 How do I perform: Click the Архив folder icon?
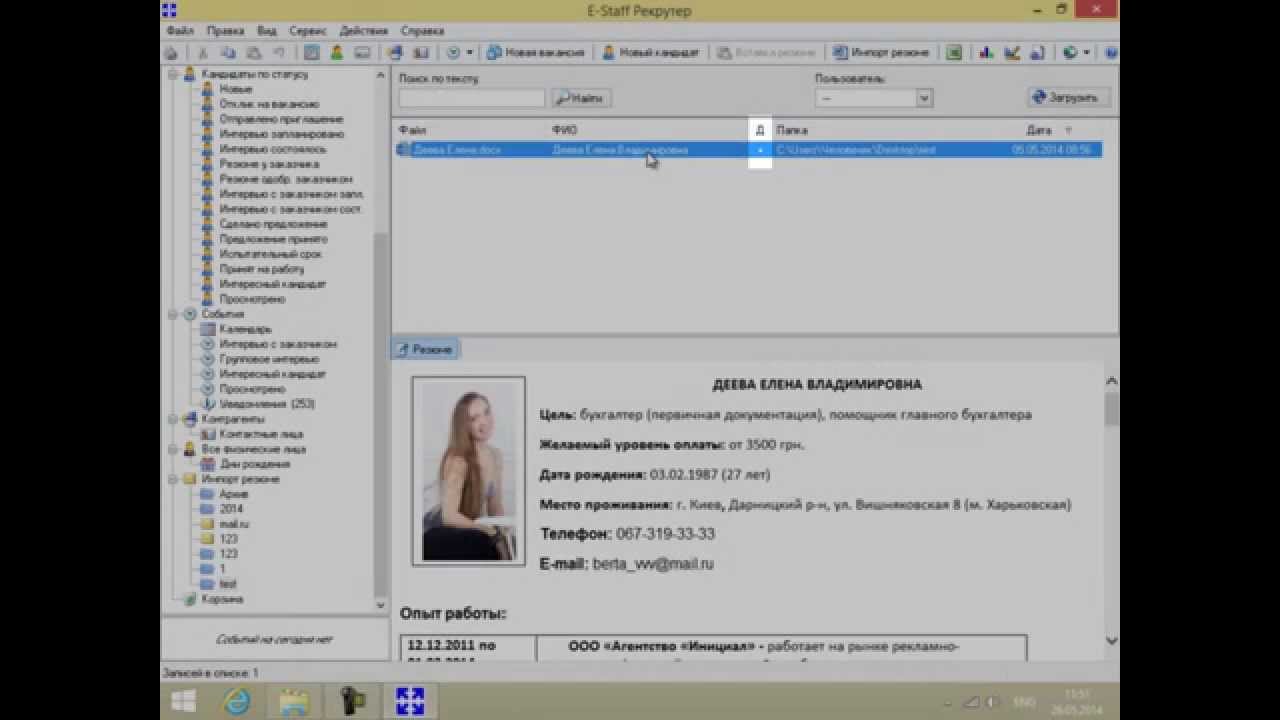point(208,494)
